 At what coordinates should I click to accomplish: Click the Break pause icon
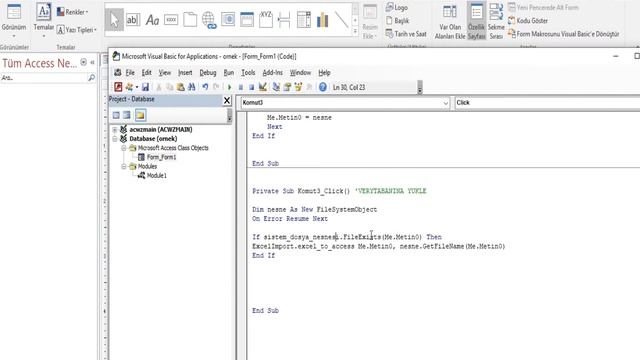[x=240, y=87]
